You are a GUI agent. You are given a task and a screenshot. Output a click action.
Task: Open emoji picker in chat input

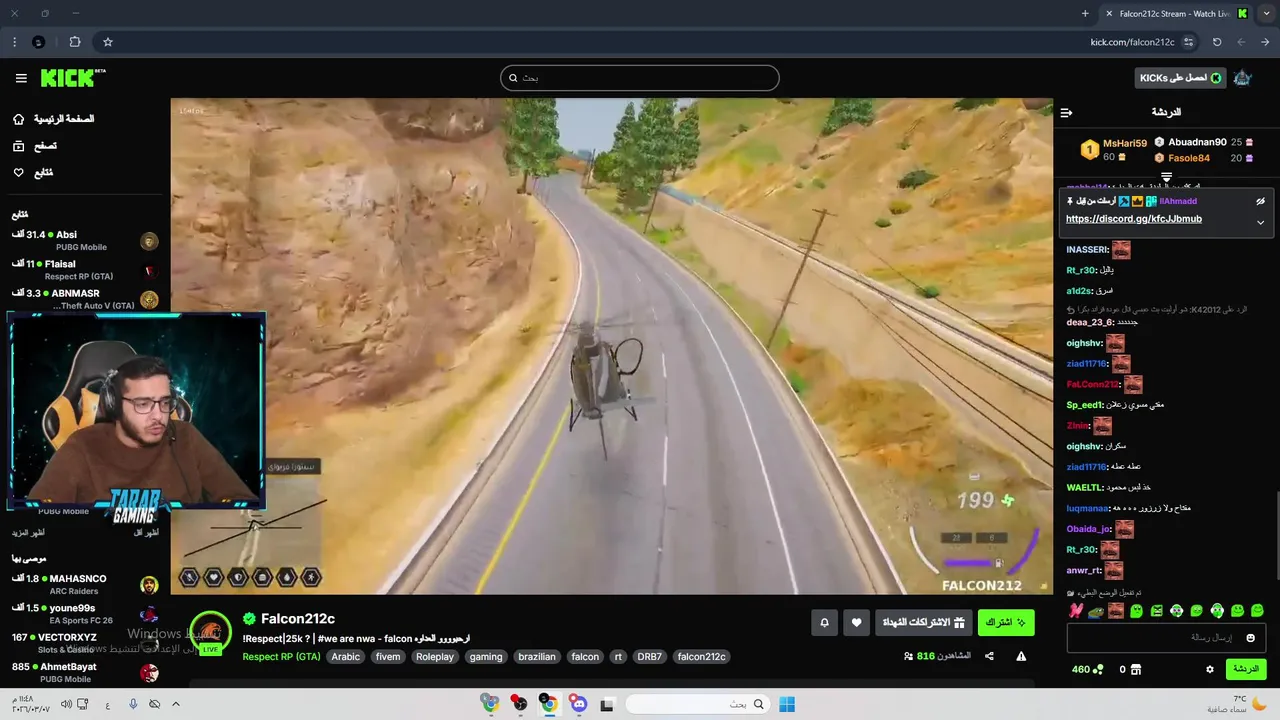[x=1250, y=638]
